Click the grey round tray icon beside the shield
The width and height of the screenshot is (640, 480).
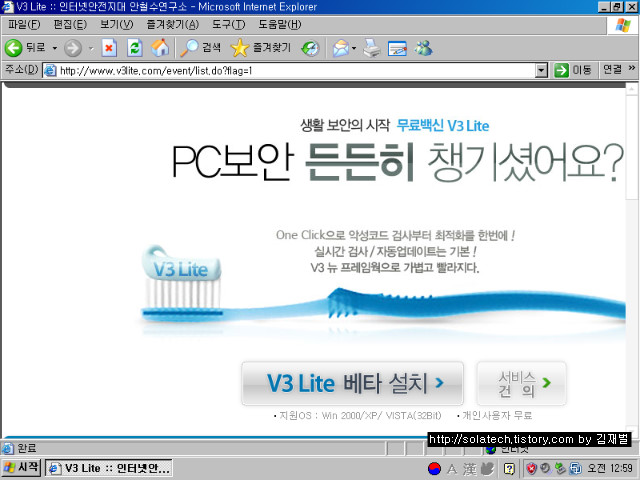pos(545,469)
